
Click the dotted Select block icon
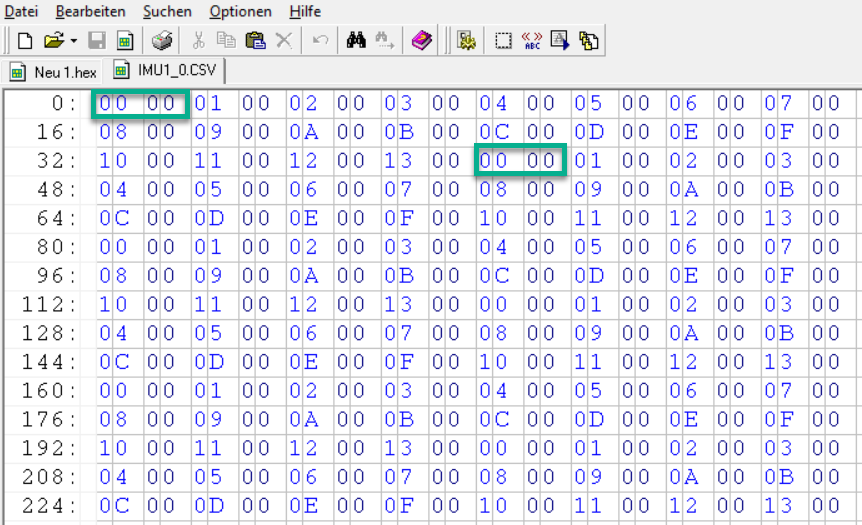click(x=503, y=41)
